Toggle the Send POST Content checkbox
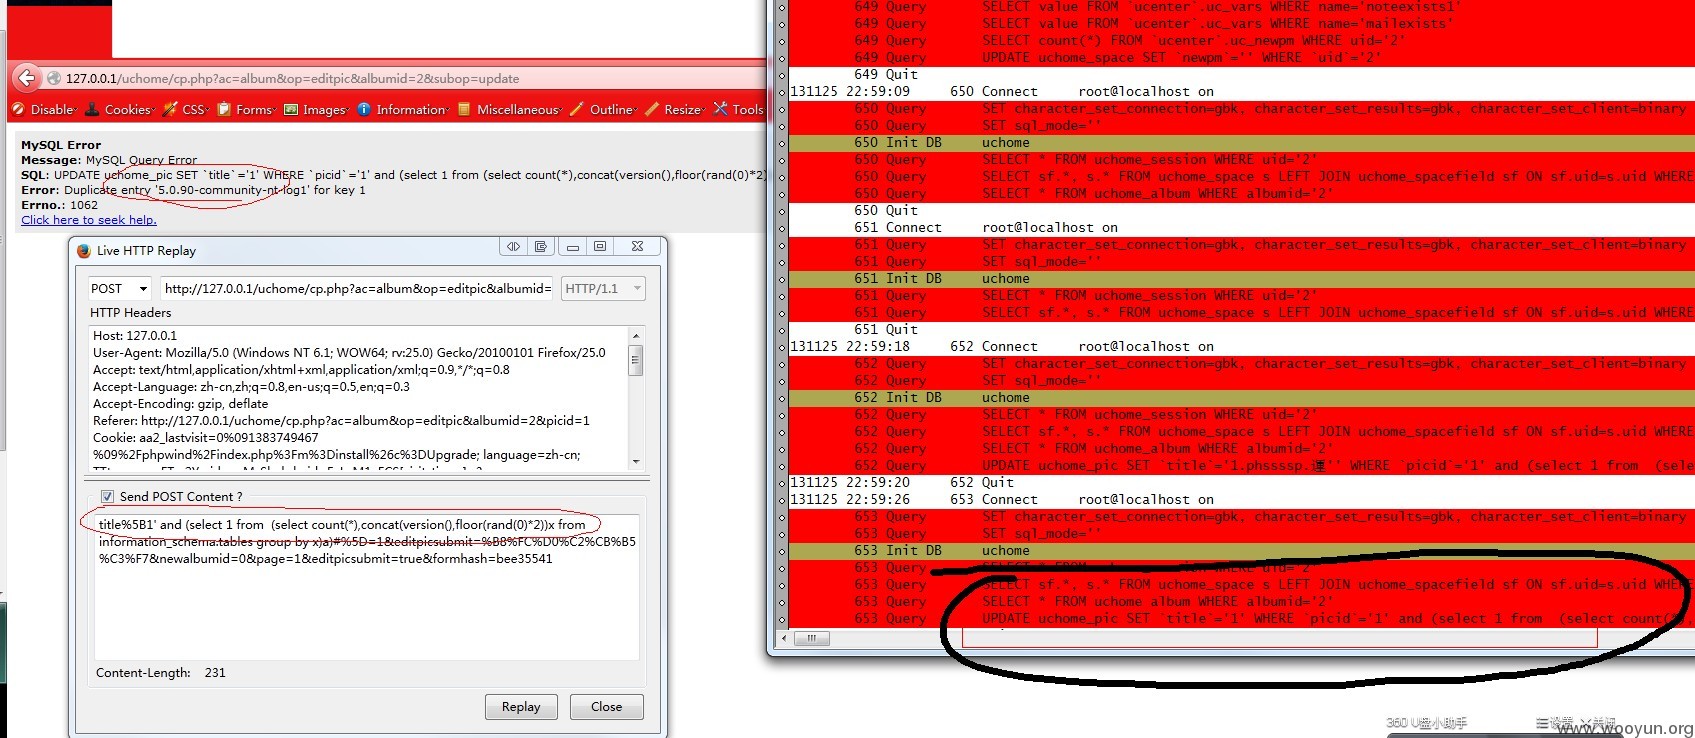1695x738 pixels. 107,496
